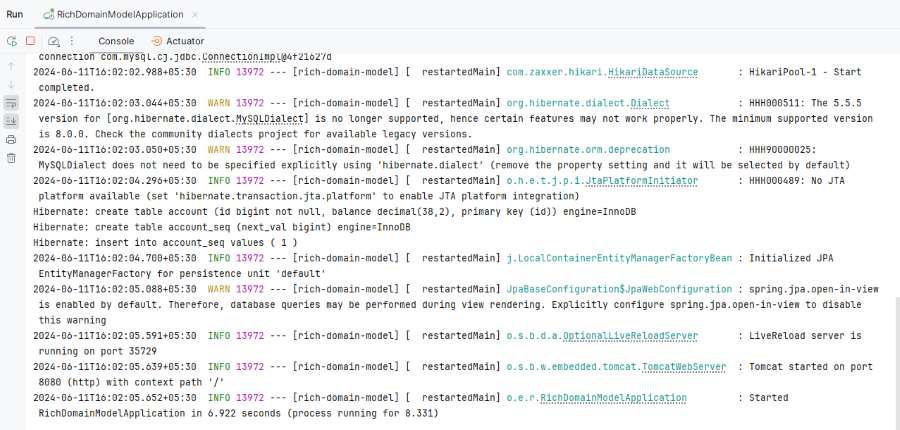The height and width of the screenshot is (430, 900).
Task: Click the 'running on port 35729' line
Action: 98,351
